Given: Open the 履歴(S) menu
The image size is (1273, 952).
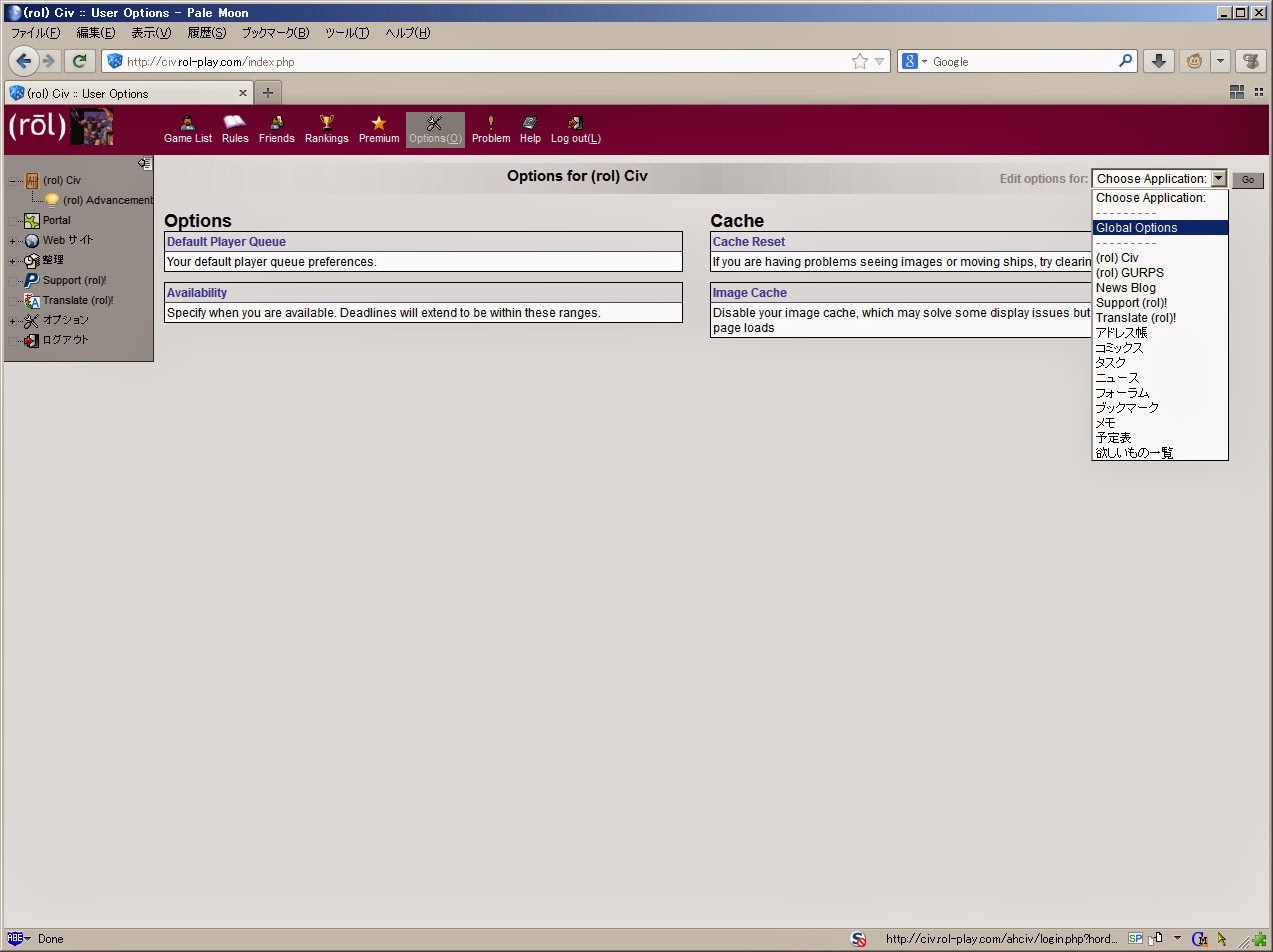Looking at the screenshot, I should click(x=207, y=33).
